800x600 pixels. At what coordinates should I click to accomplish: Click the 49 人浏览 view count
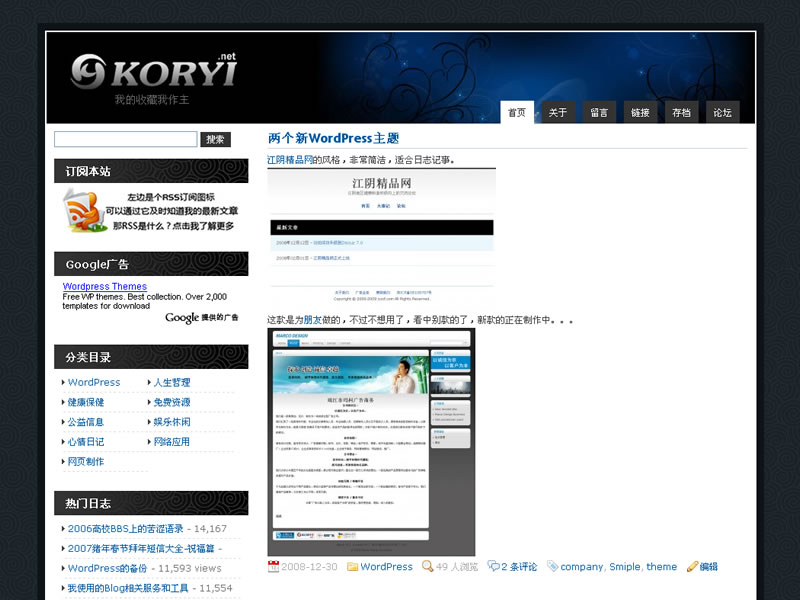[457, 566]
